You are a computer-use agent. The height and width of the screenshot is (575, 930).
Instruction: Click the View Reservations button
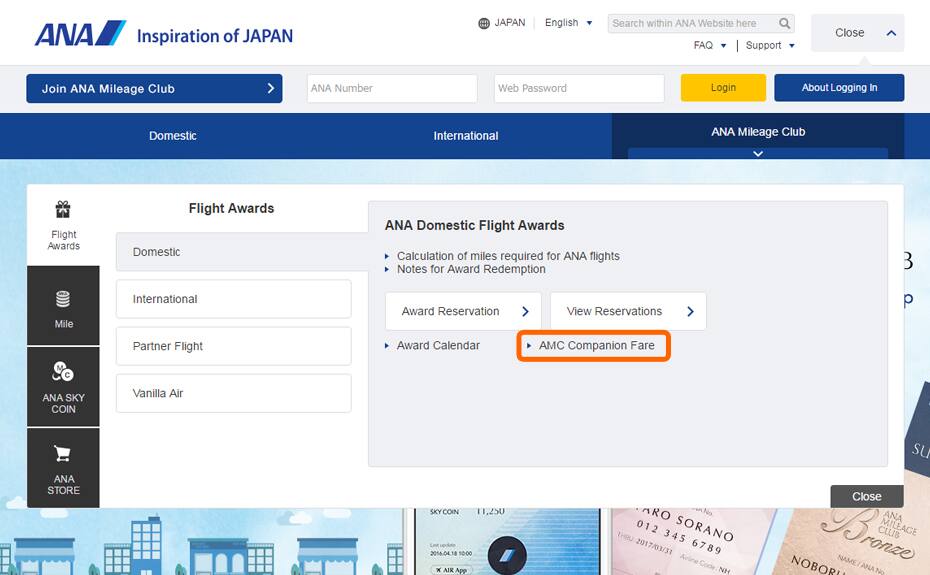[x=628, y=311]
